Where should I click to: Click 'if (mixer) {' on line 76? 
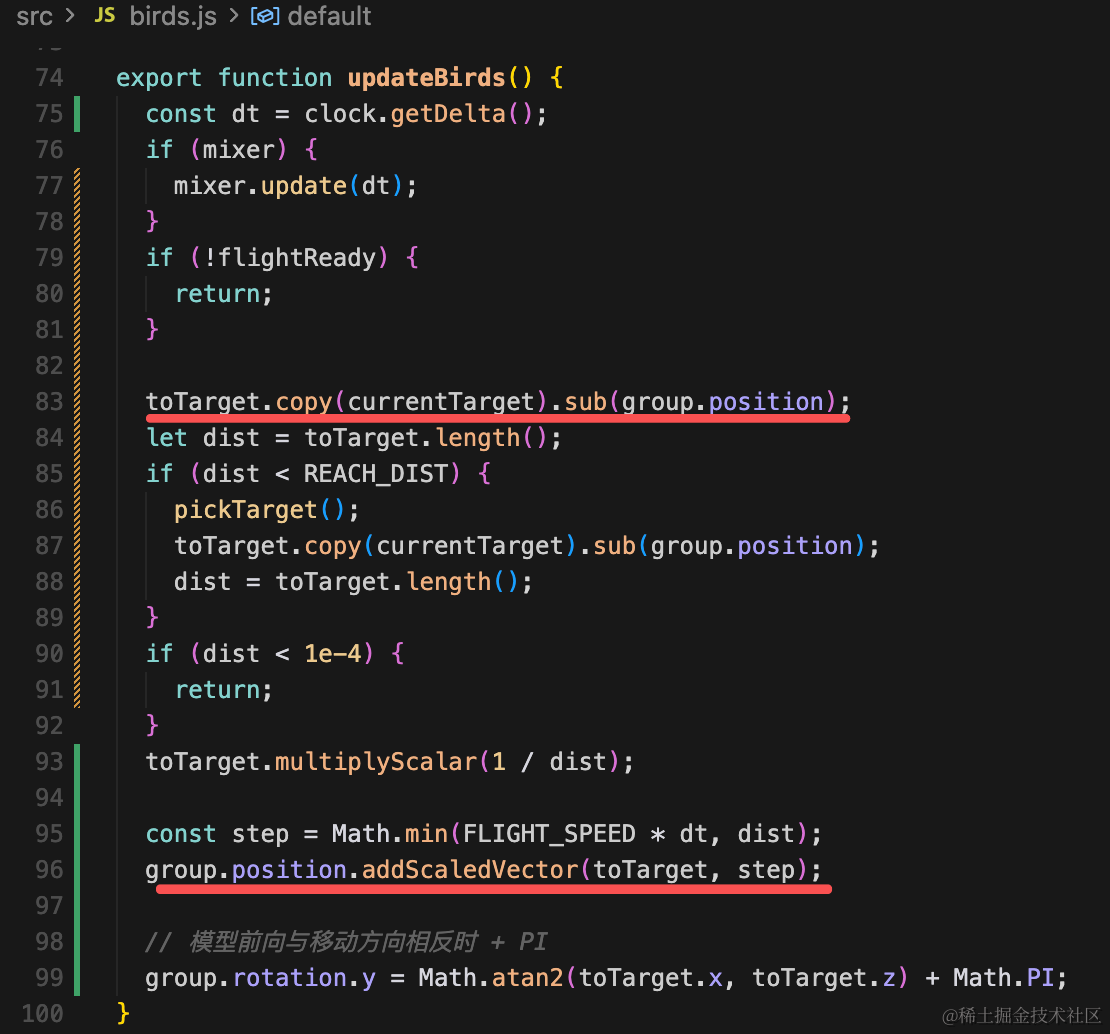(231, 150)
